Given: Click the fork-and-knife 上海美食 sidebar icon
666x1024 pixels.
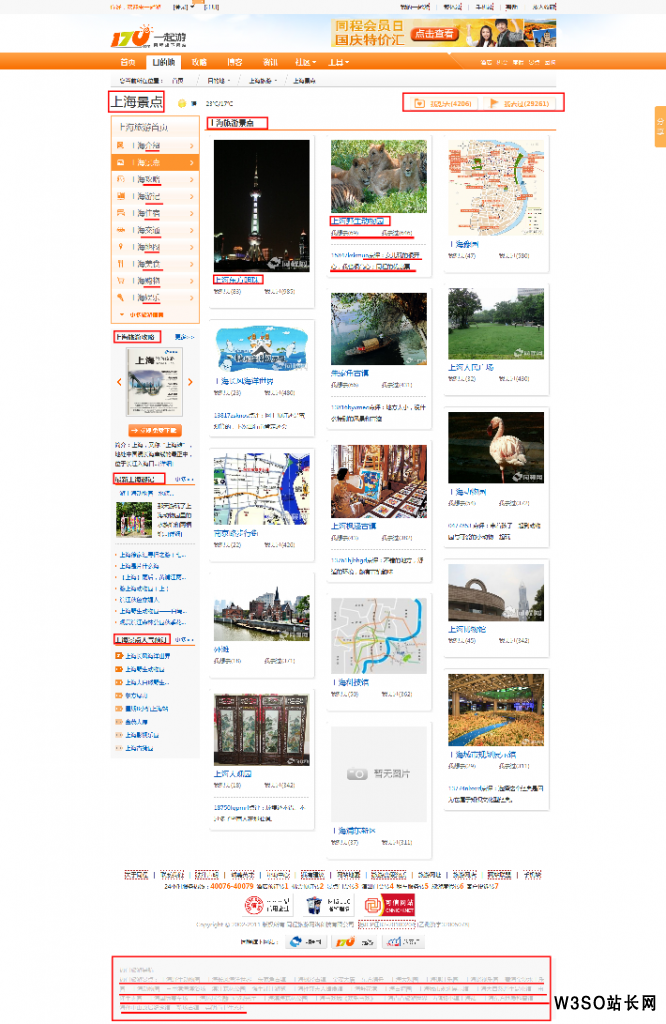Looking at the screenshot, I should tap(120, 264).
